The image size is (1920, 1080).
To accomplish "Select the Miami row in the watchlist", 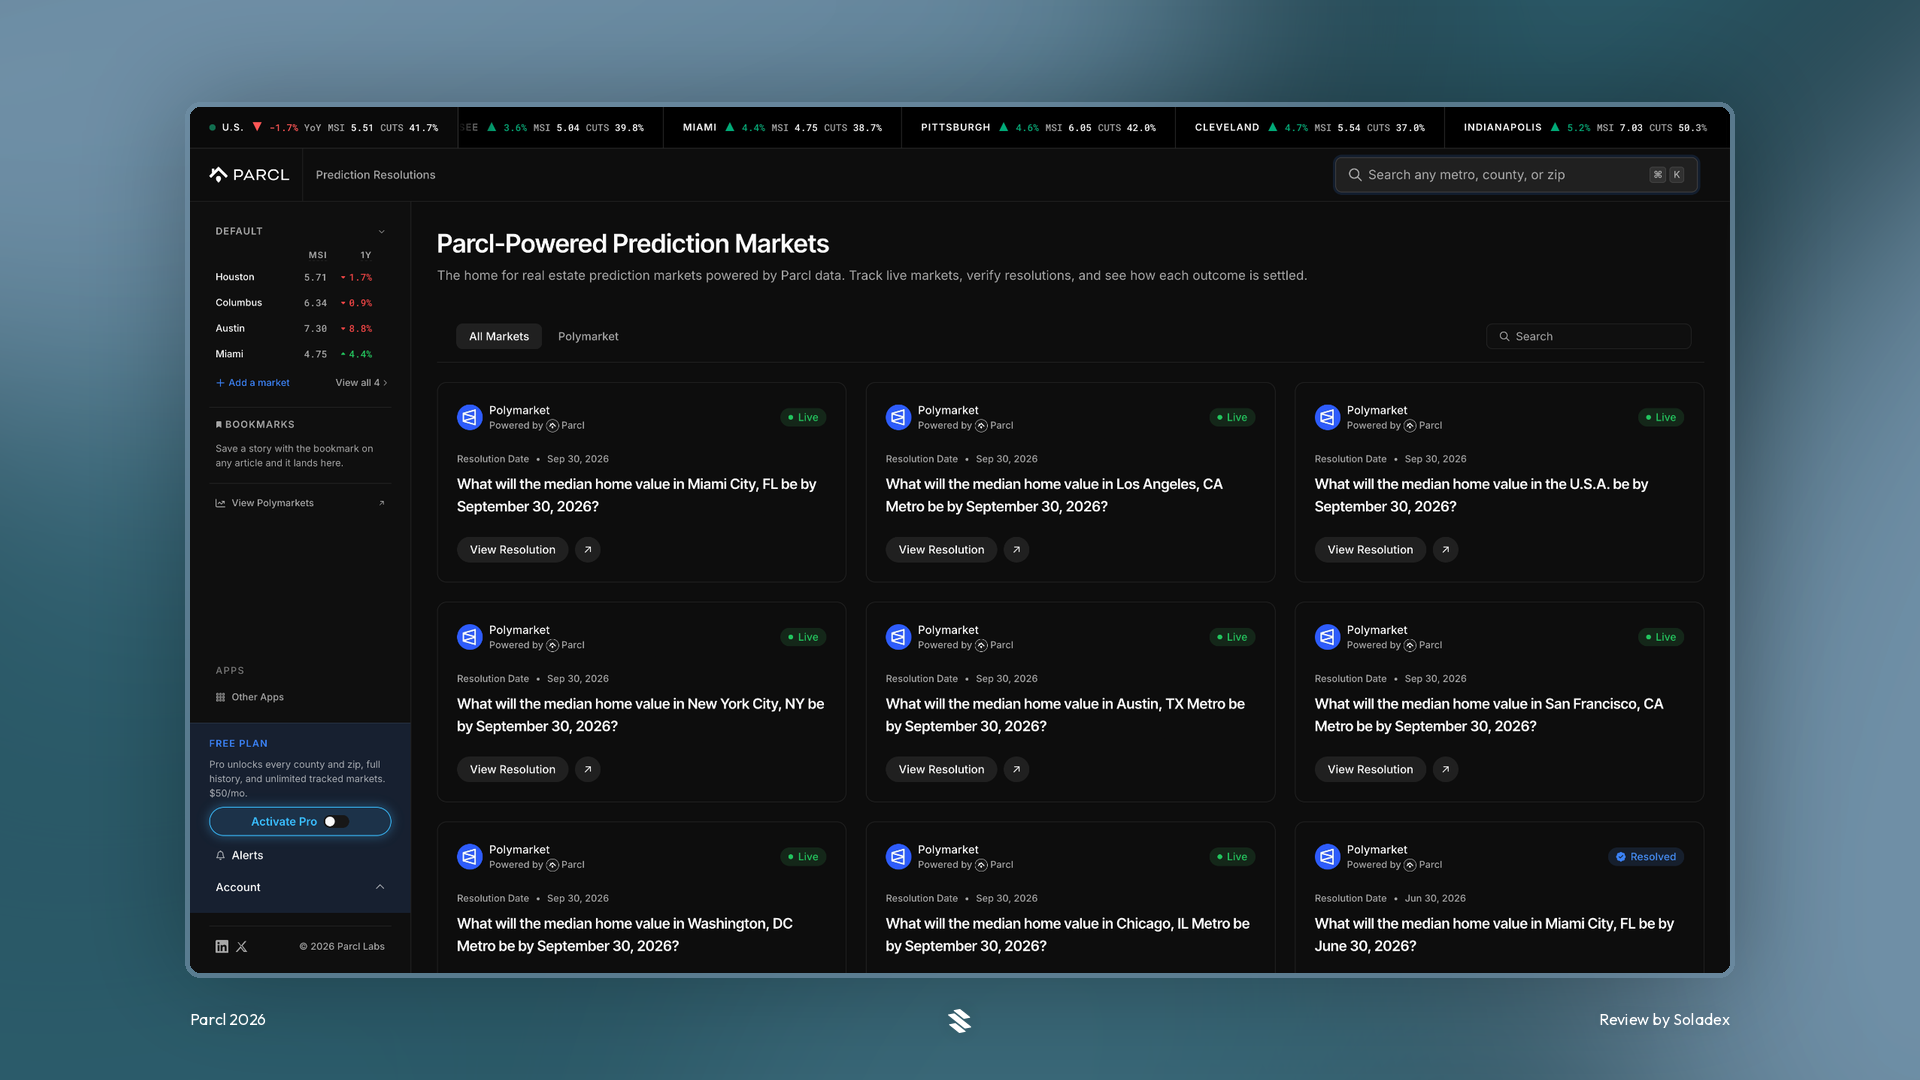I will click(300, 355).
